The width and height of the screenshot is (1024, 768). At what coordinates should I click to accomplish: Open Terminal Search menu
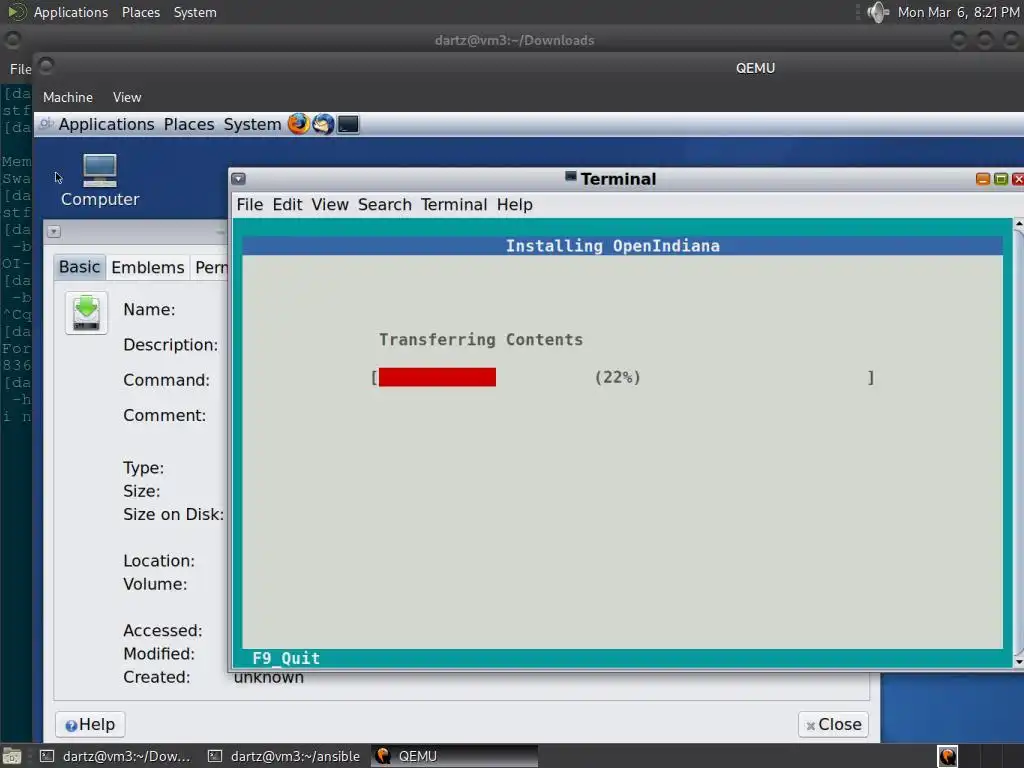[385, 204]
